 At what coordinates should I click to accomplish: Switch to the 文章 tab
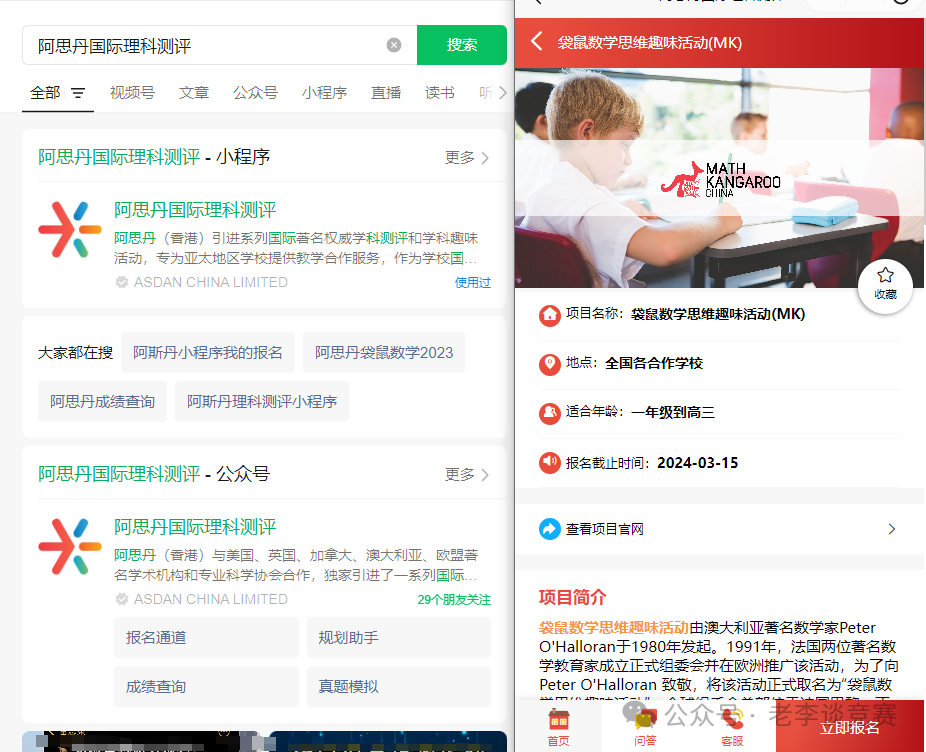pos(194,93)
